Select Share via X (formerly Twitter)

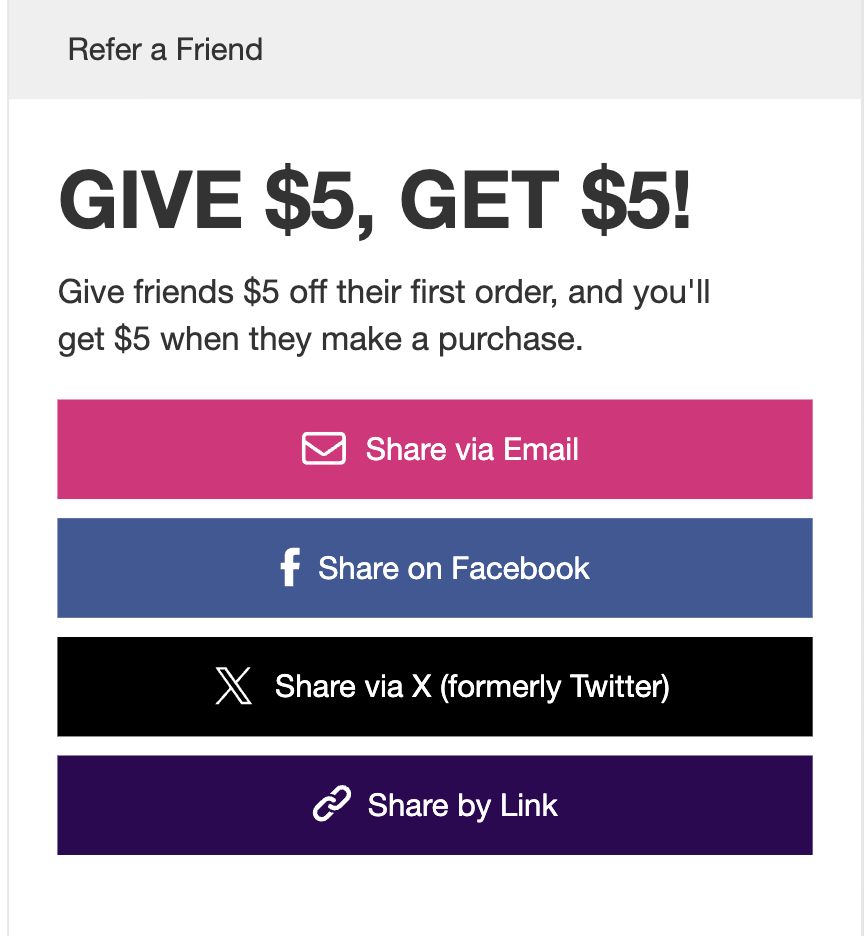coord(435,686)
